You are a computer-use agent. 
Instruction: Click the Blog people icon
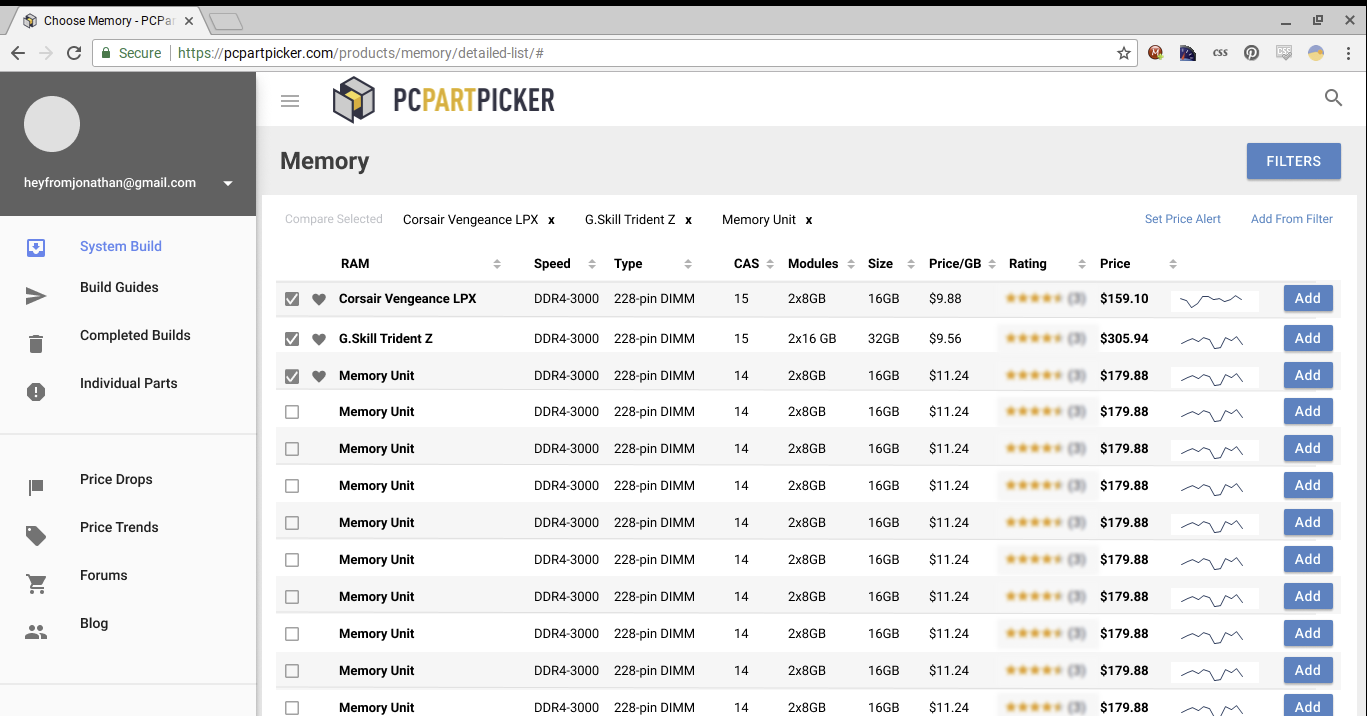(x=36, y=632)
